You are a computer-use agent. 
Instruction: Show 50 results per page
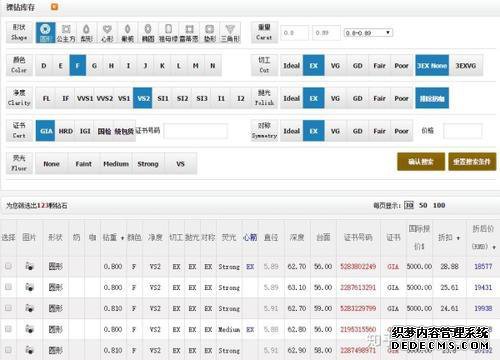(x=423, y=205)
